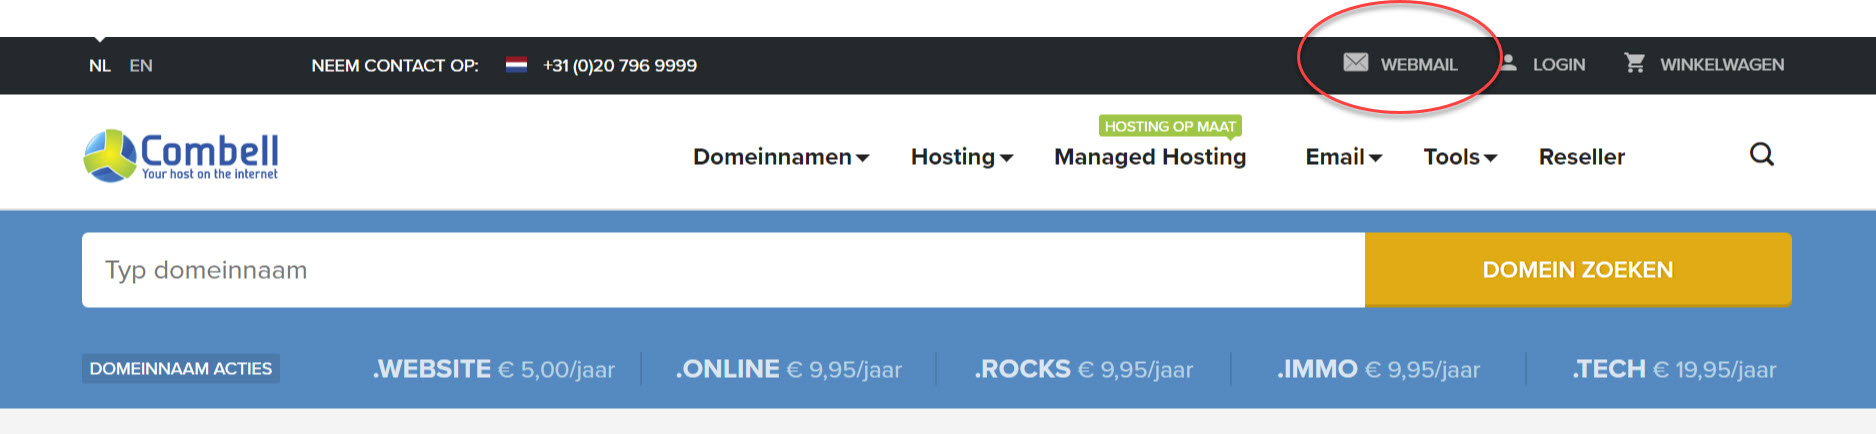This screenshot has height=434, width=1876.
Task: Click the WINKELWAGEN text link
Action: coord(1722,65)
